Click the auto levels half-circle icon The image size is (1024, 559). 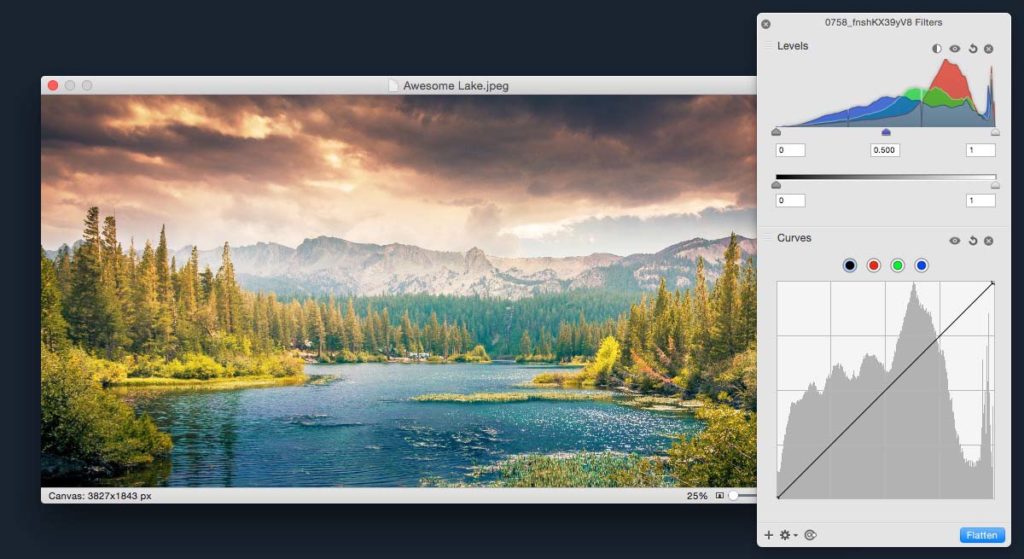tap(936, 48)
